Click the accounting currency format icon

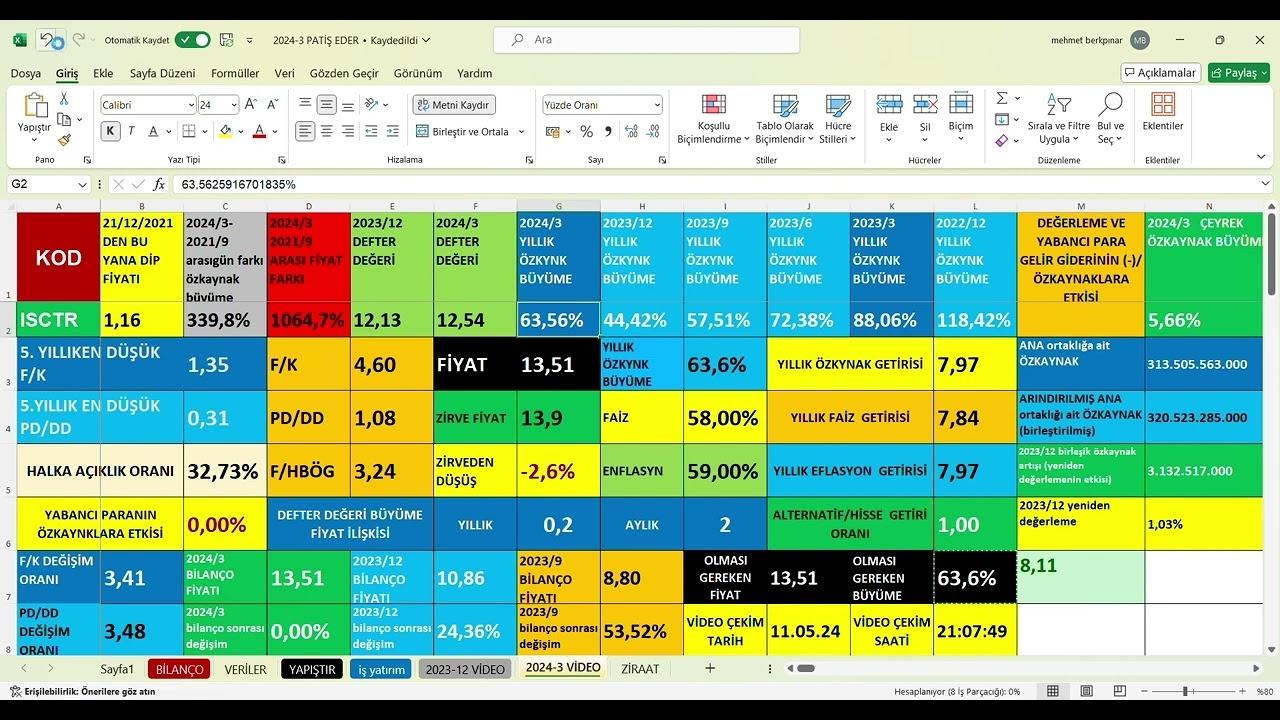[554, 132]
